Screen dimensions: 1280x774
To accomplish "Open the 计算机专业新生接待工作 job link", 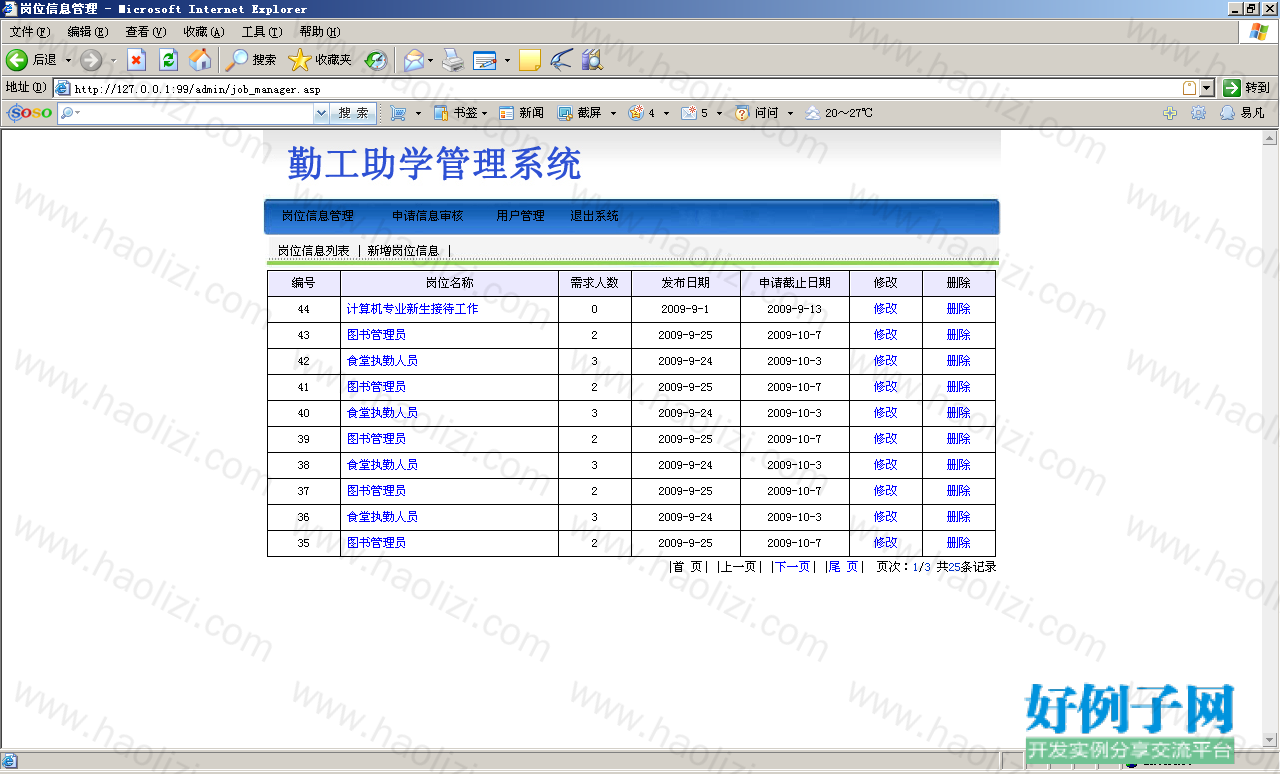I will coord(413,309).
